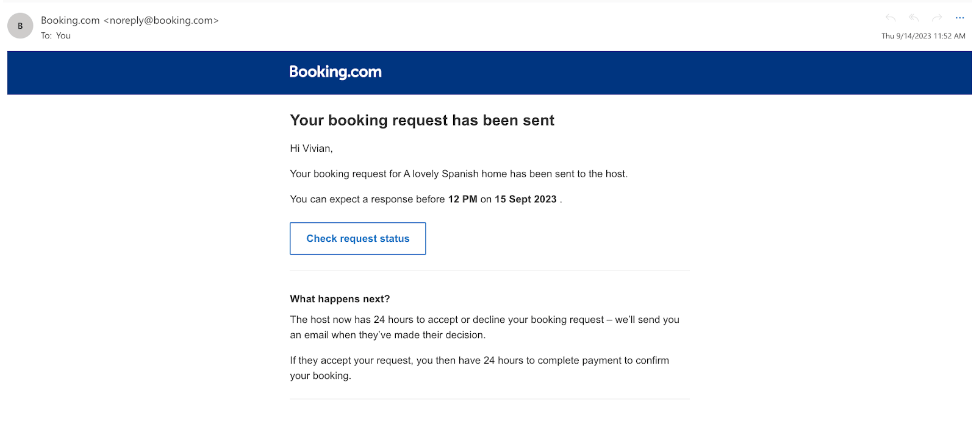
Task: Click the divider line below the final paragraph
Action: pos(489,399)
